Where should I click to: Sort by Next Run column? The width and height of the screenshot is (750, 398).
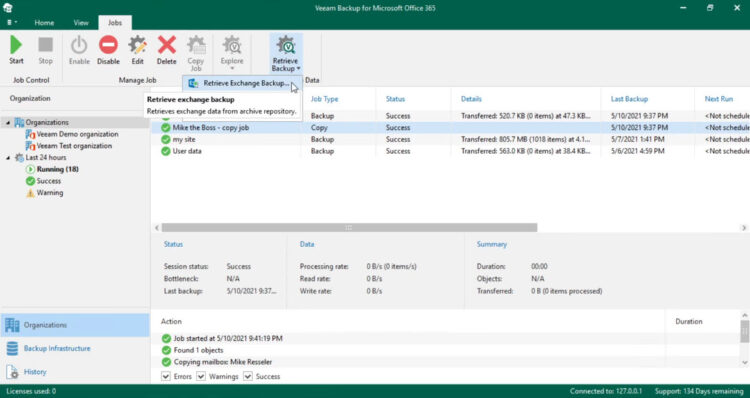718,99
